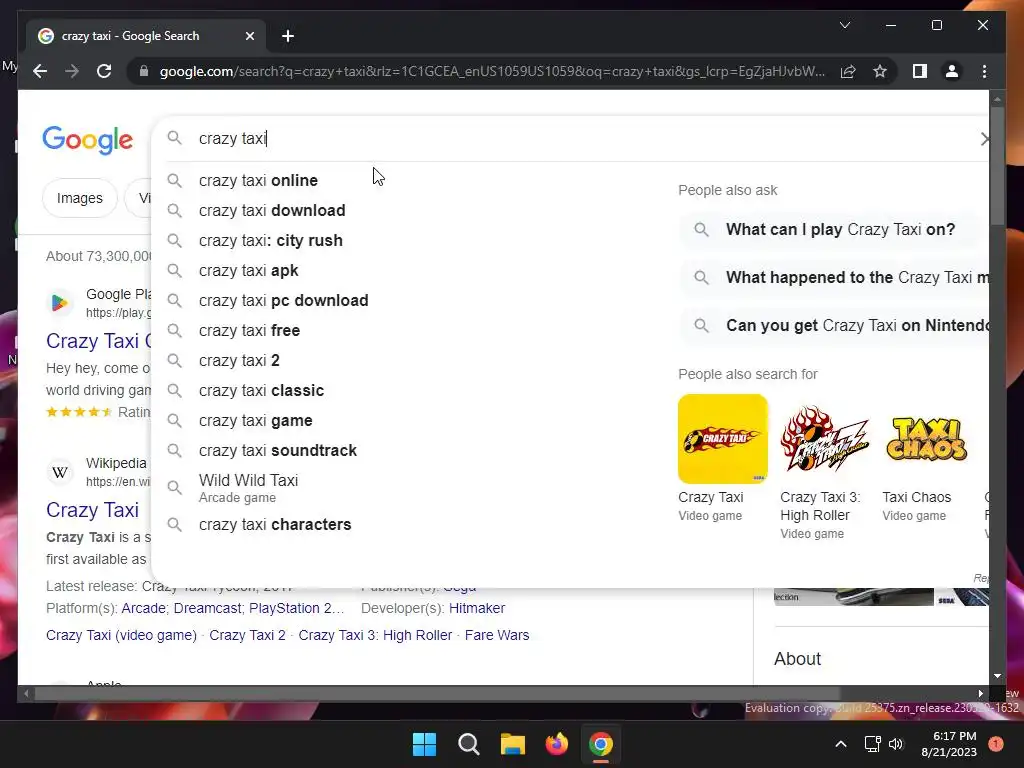
Task: Click the vertical scrollbar down arrow
Action: click(997, 676)
